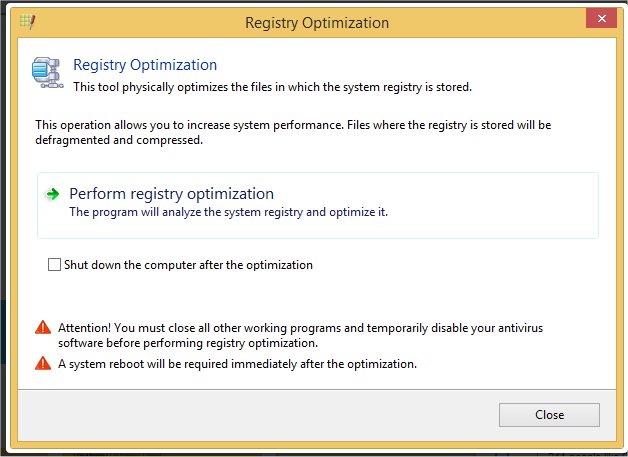Click the 'Registry Optimization' window title text

(x=316, y=21)
